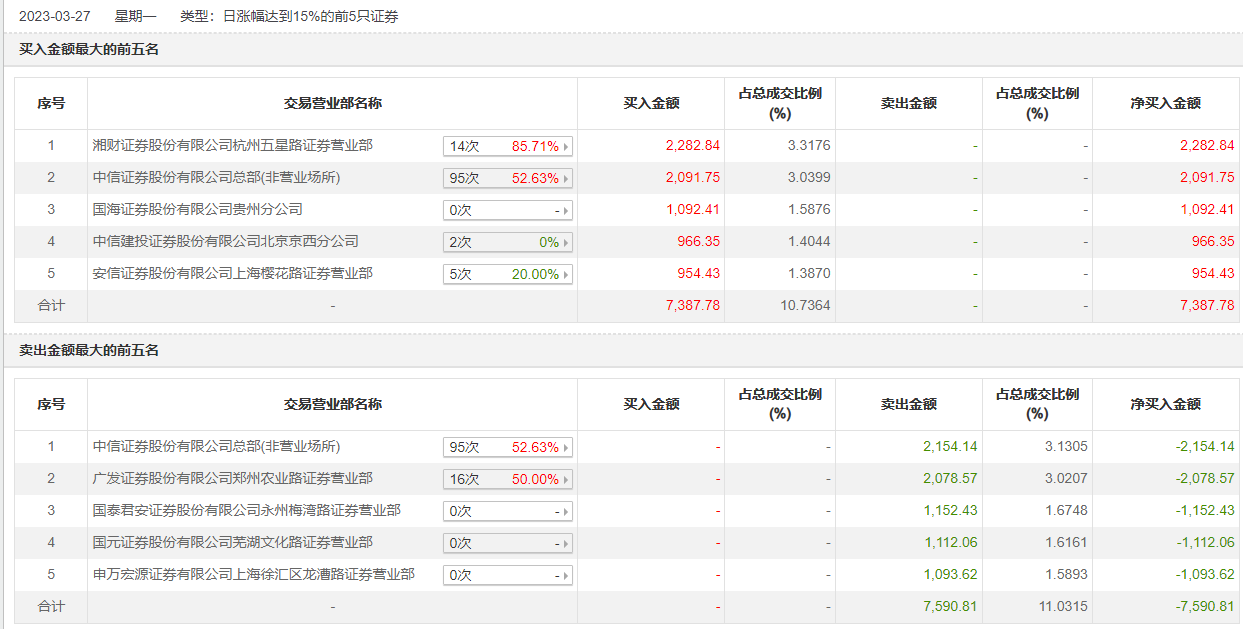Select the 星期一 weekday text
This screenshot has height=629, width=1243.
tap(136, 17)
